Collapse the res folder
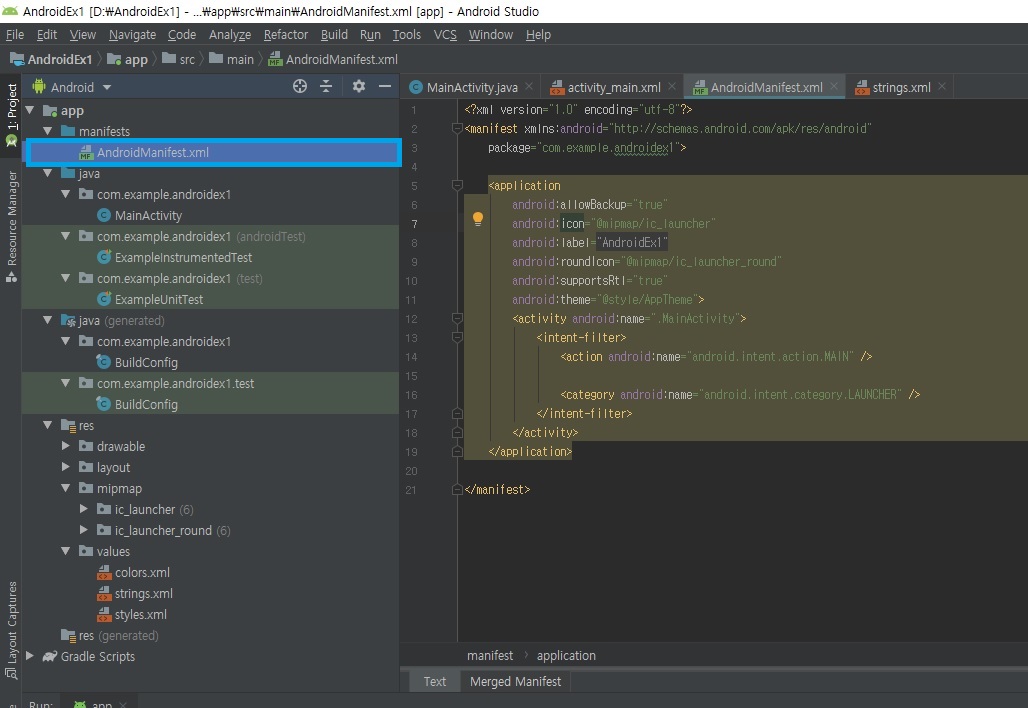Viewport: 1028px width, 708px height. (x=47, y=425)
